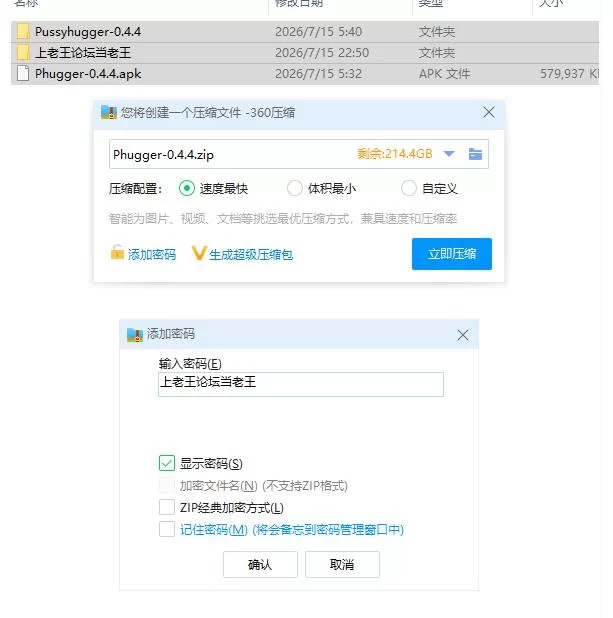The height and width of the screenshot is (618, 613).
Task: Click the V icon of 生成超级压缩包
Action: click(199, 253)
